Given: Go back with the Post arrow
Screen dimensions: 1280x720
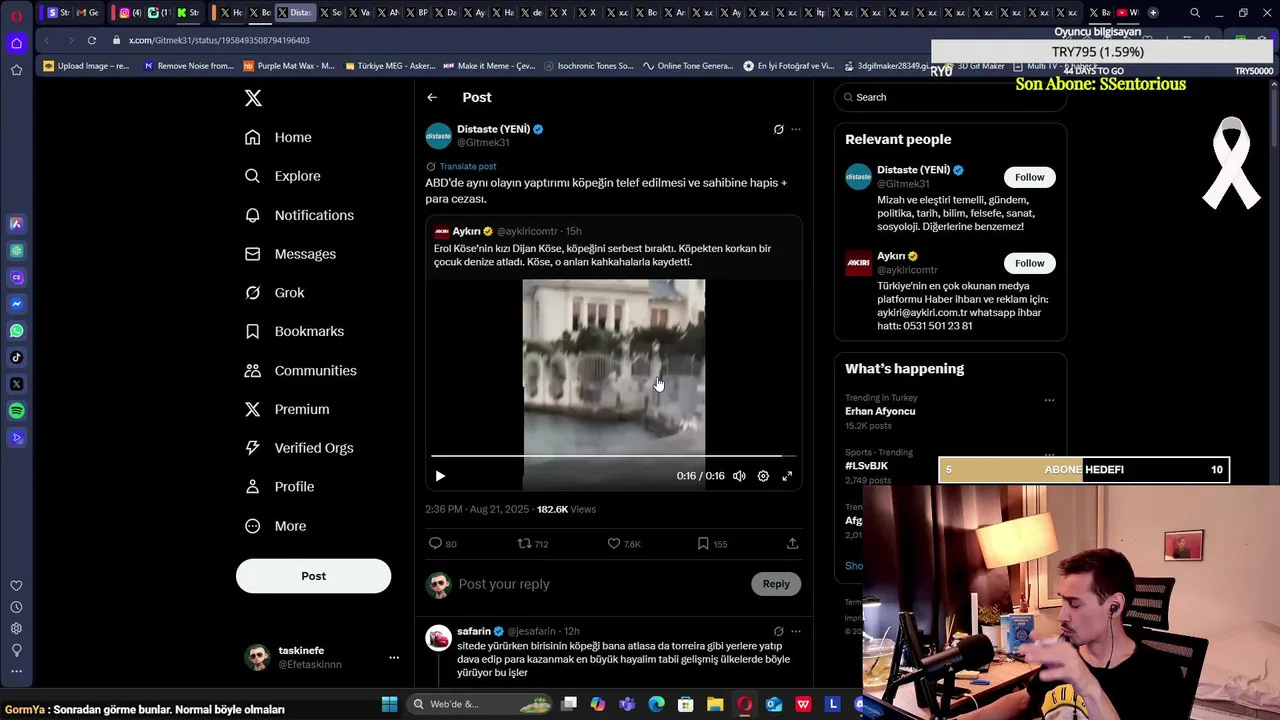Looking at the screenshot, I should tap(432, 97).
